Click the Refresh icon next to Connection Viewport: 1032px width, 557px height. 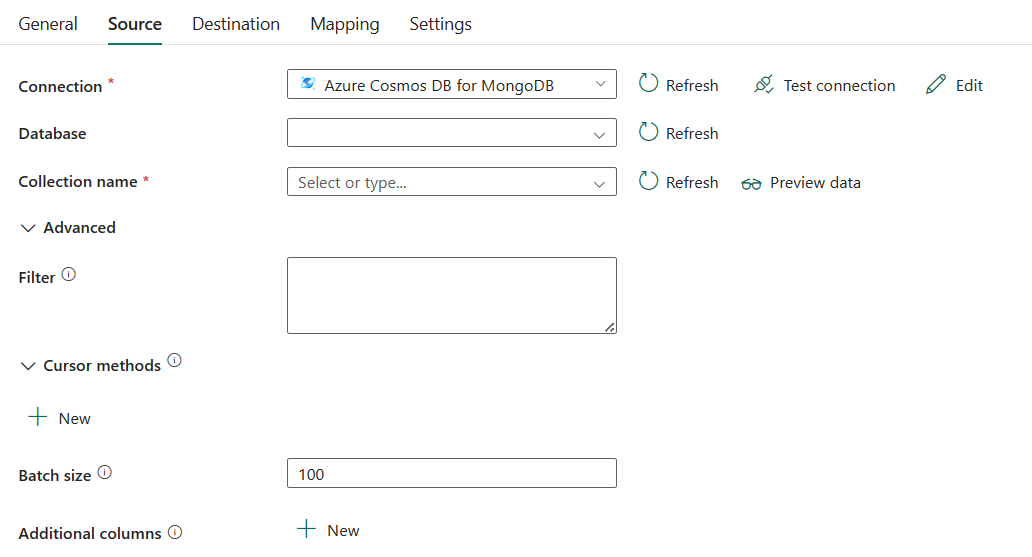tap(648, 83)
